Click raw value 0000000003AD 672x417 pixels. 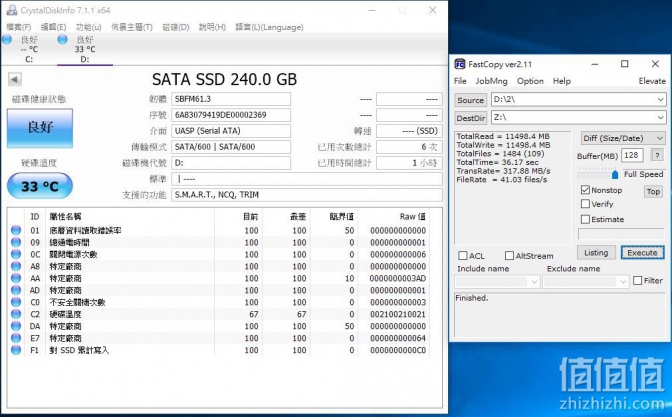[x=398, y=278]
